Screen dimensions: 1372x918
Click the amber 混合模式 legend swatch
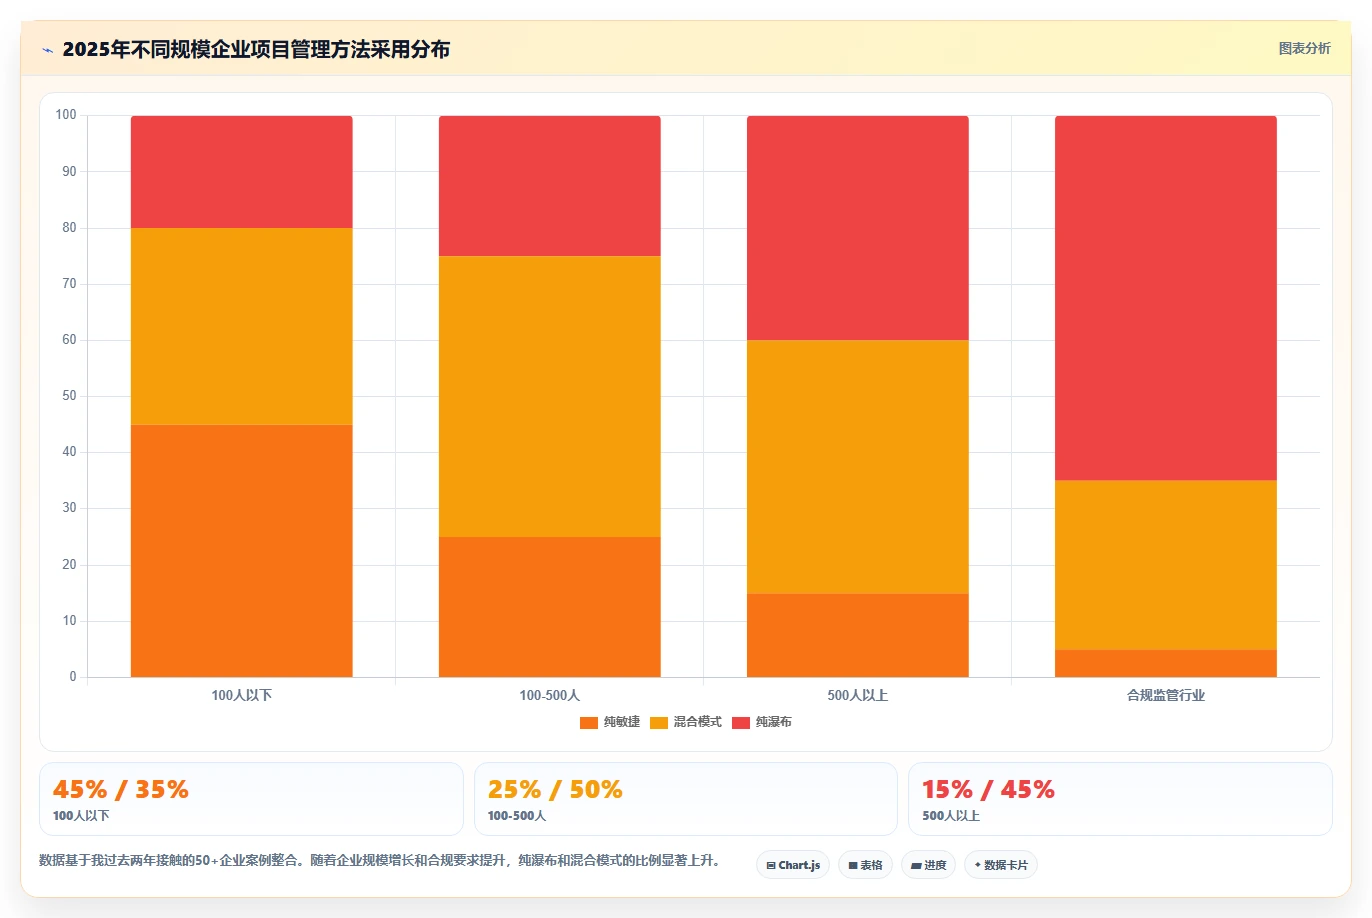coord(659,722)
